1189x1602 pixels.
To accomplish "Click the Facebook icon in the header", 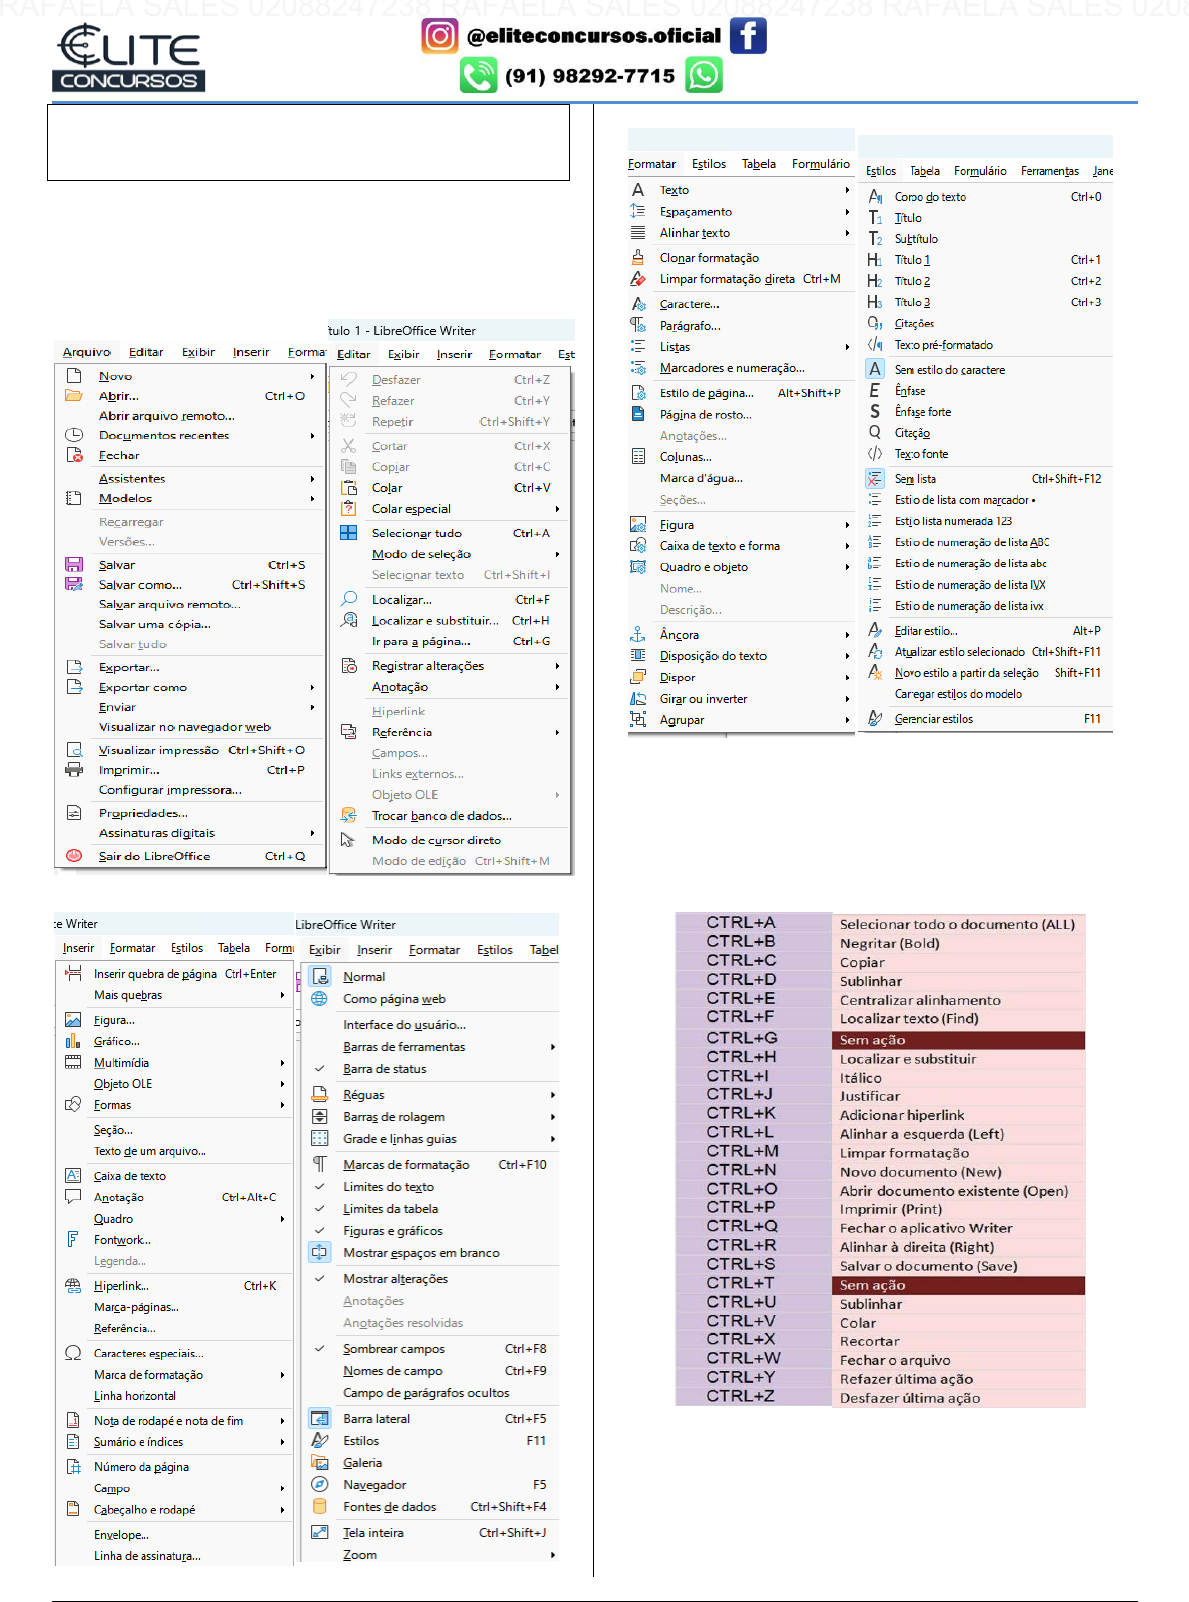I will tap(748, 35).
